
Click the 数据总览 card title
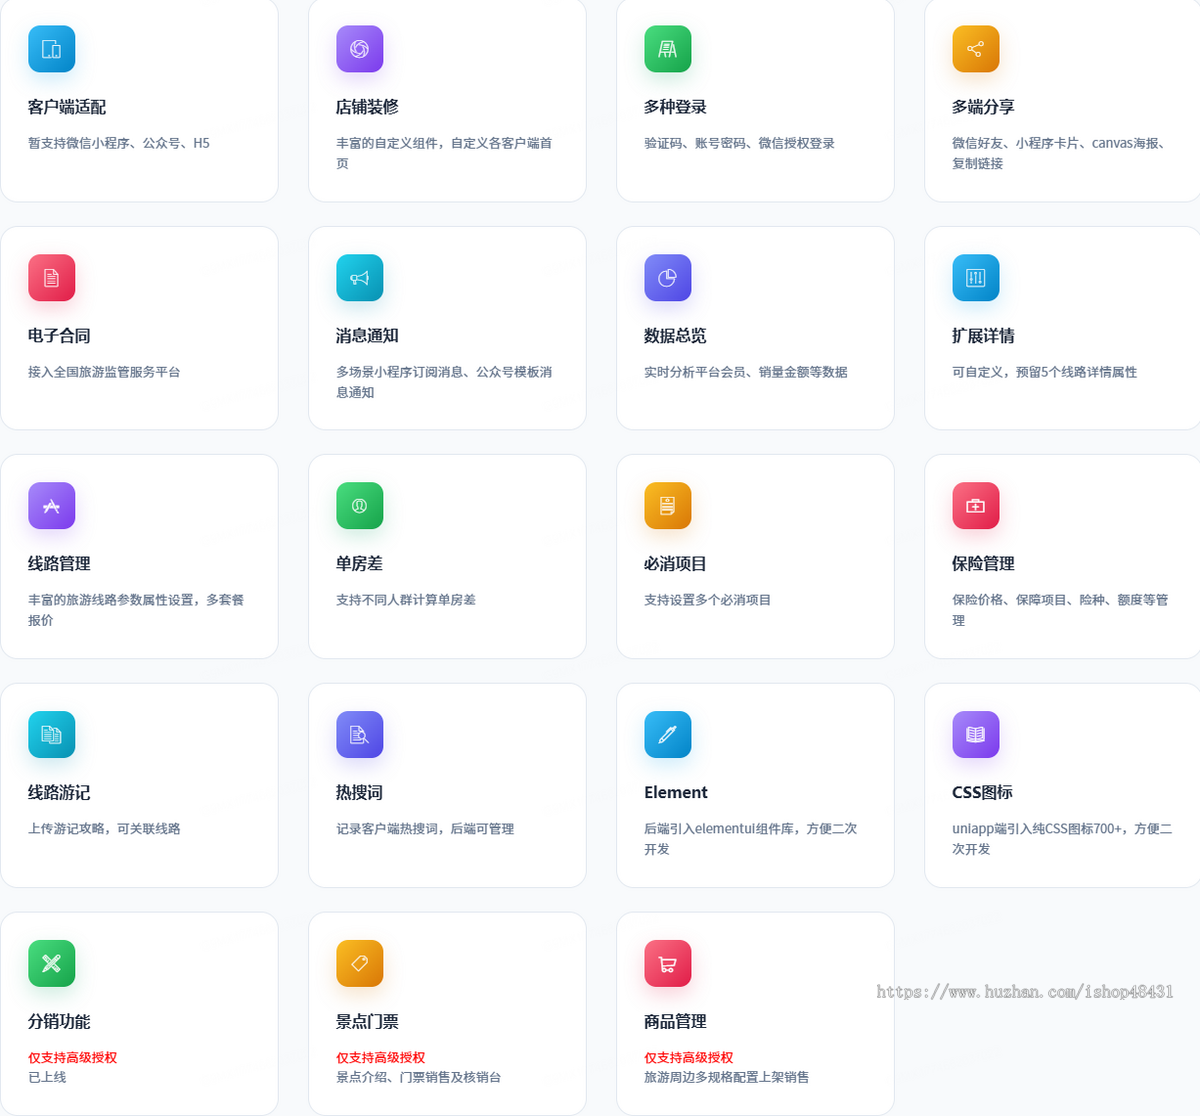point(675,336)
